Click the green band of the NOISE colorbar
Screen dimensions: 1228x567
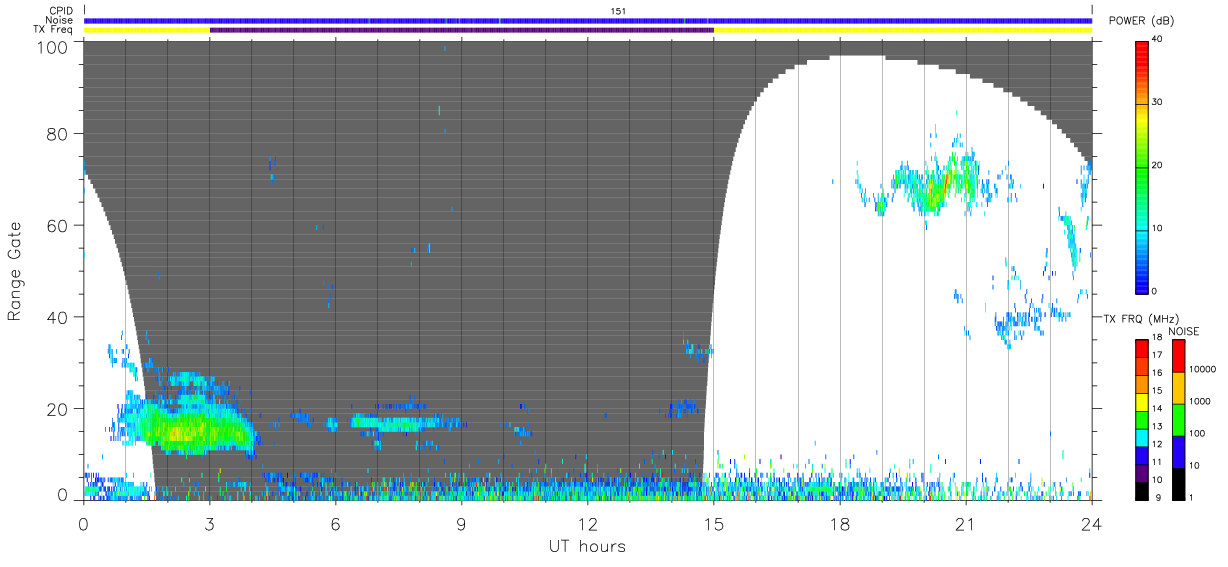tap(1178, 420)
